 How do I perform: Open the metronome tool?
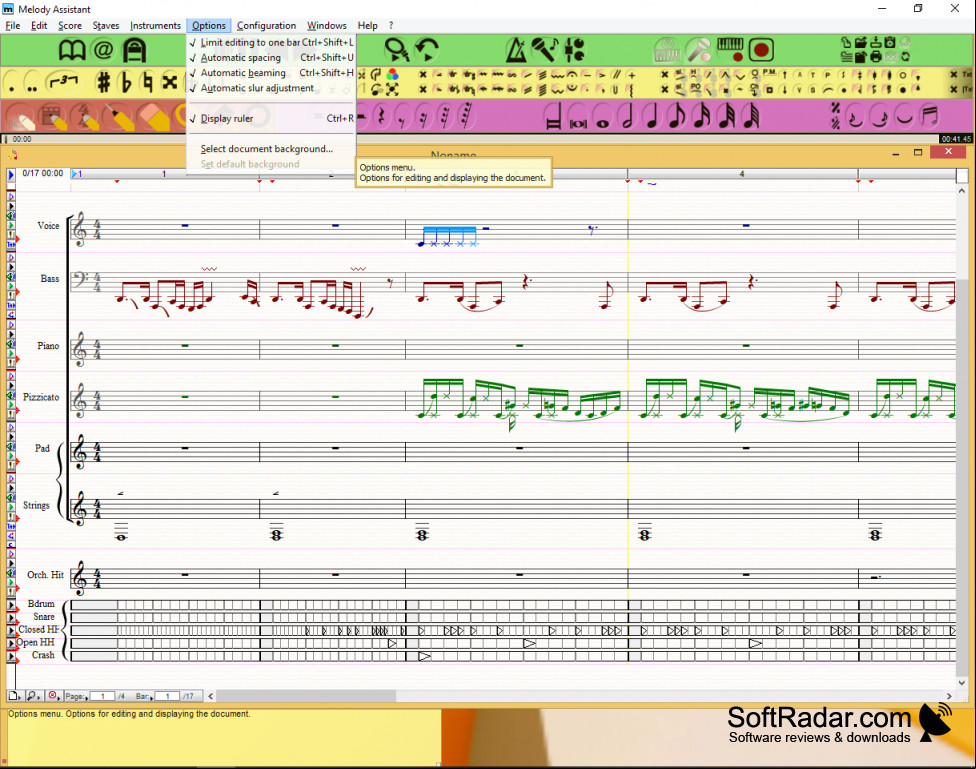pyautogui.click(x=515, y=50)
